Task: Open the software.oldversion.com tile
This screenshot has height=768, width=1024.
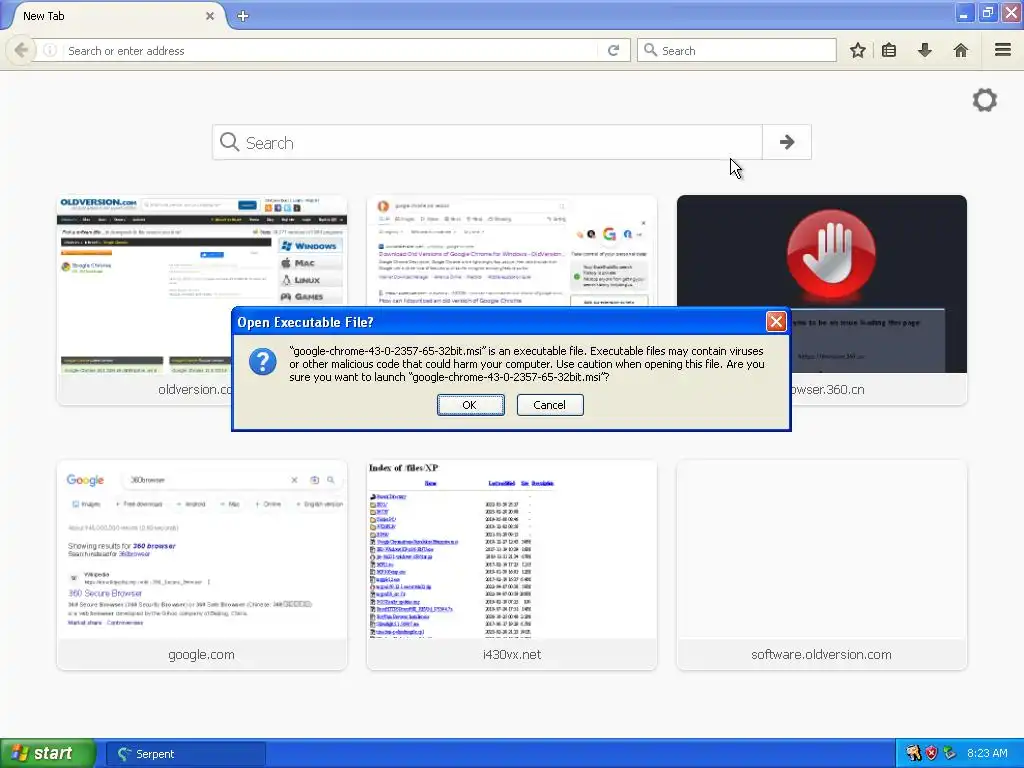Action: (822, 565)
